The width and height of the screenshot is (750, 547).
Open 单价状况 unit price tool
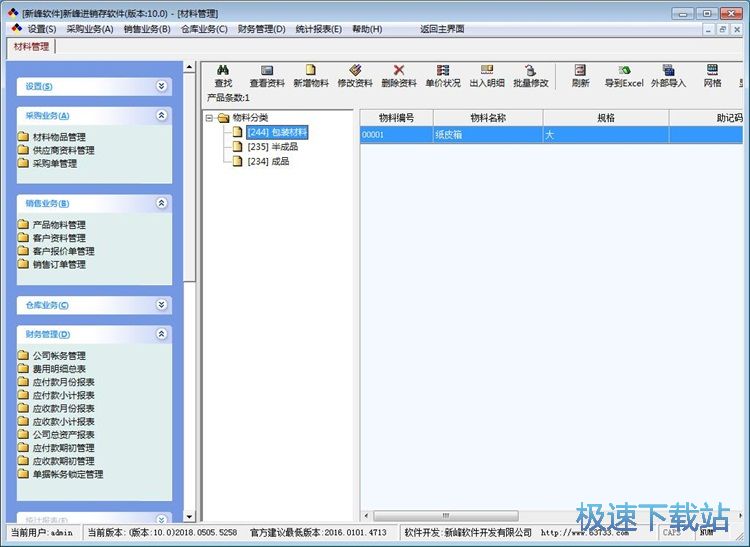point(443,76)
